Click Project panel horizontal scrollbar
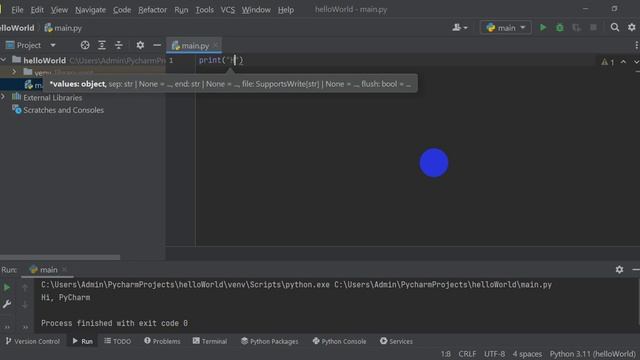 (x=60, y=258)
